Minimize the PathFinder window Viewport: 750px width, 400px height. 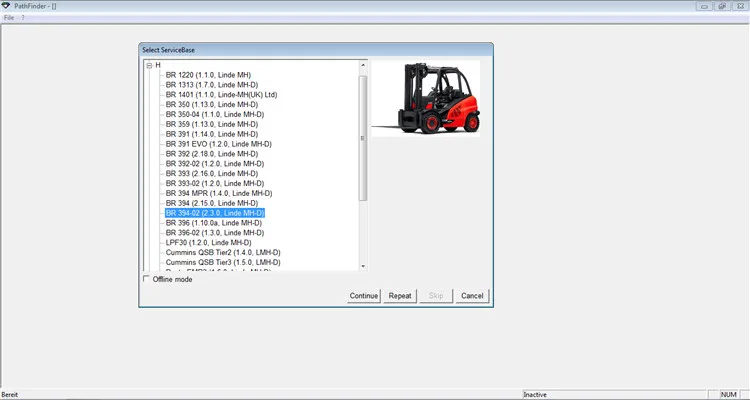point(704,6)
